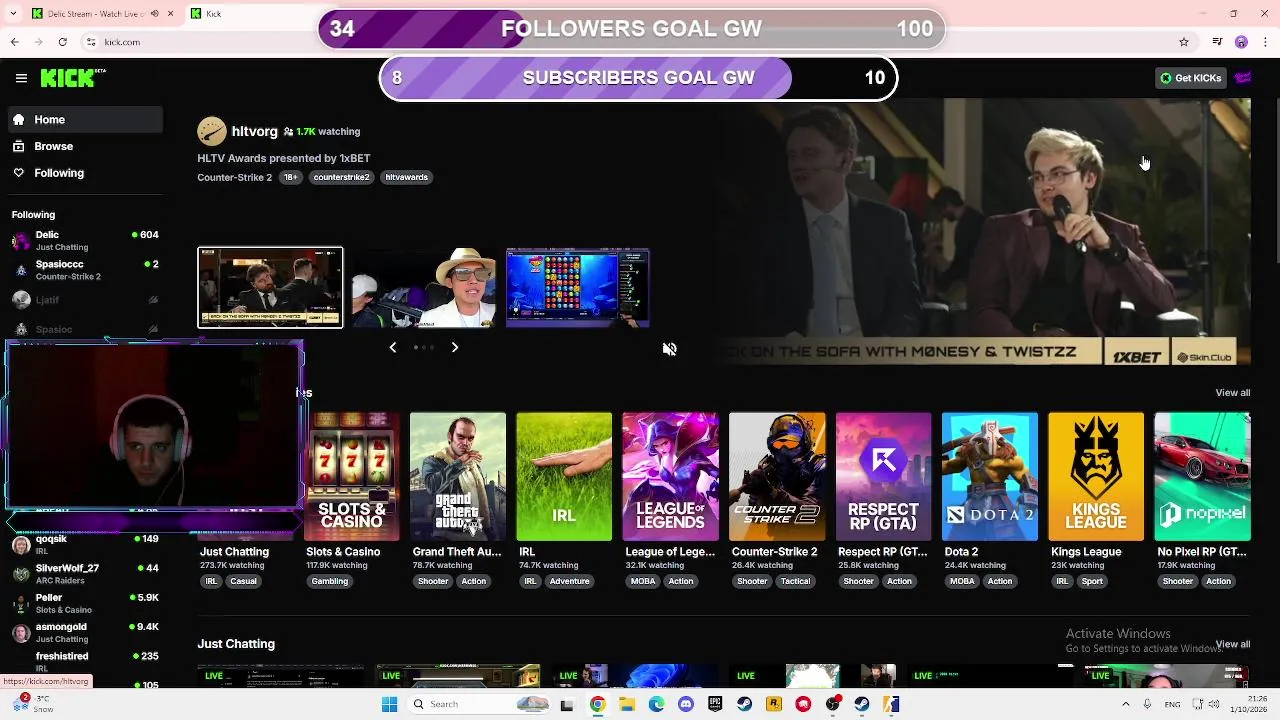Open SilverWolf_27 channel in sidebar
Screen dimensions: 1280x720
point(85,573)
